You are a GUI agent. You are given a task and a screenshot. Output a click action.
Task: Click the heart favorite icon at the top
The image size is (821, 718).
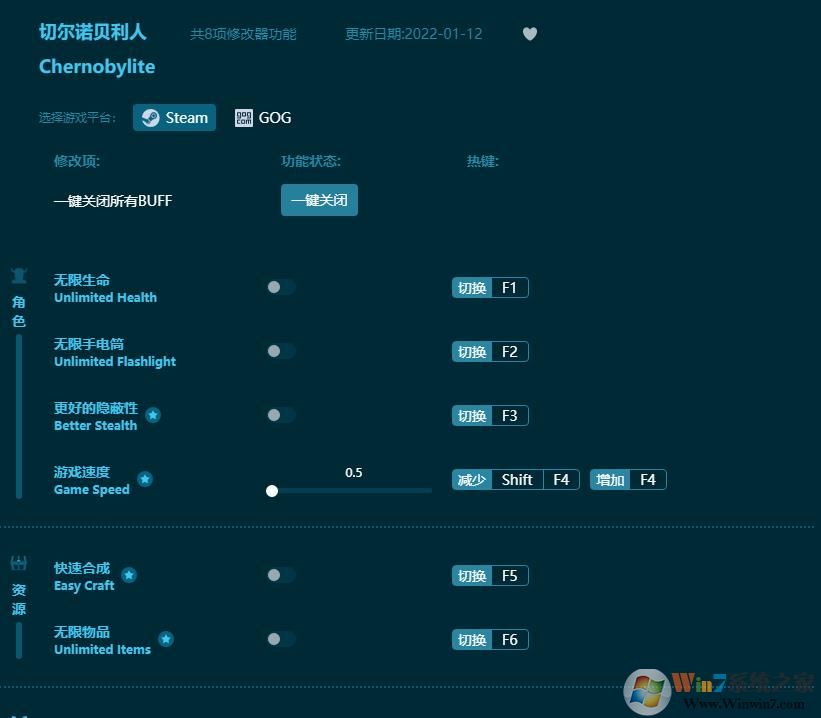(529, 33)
